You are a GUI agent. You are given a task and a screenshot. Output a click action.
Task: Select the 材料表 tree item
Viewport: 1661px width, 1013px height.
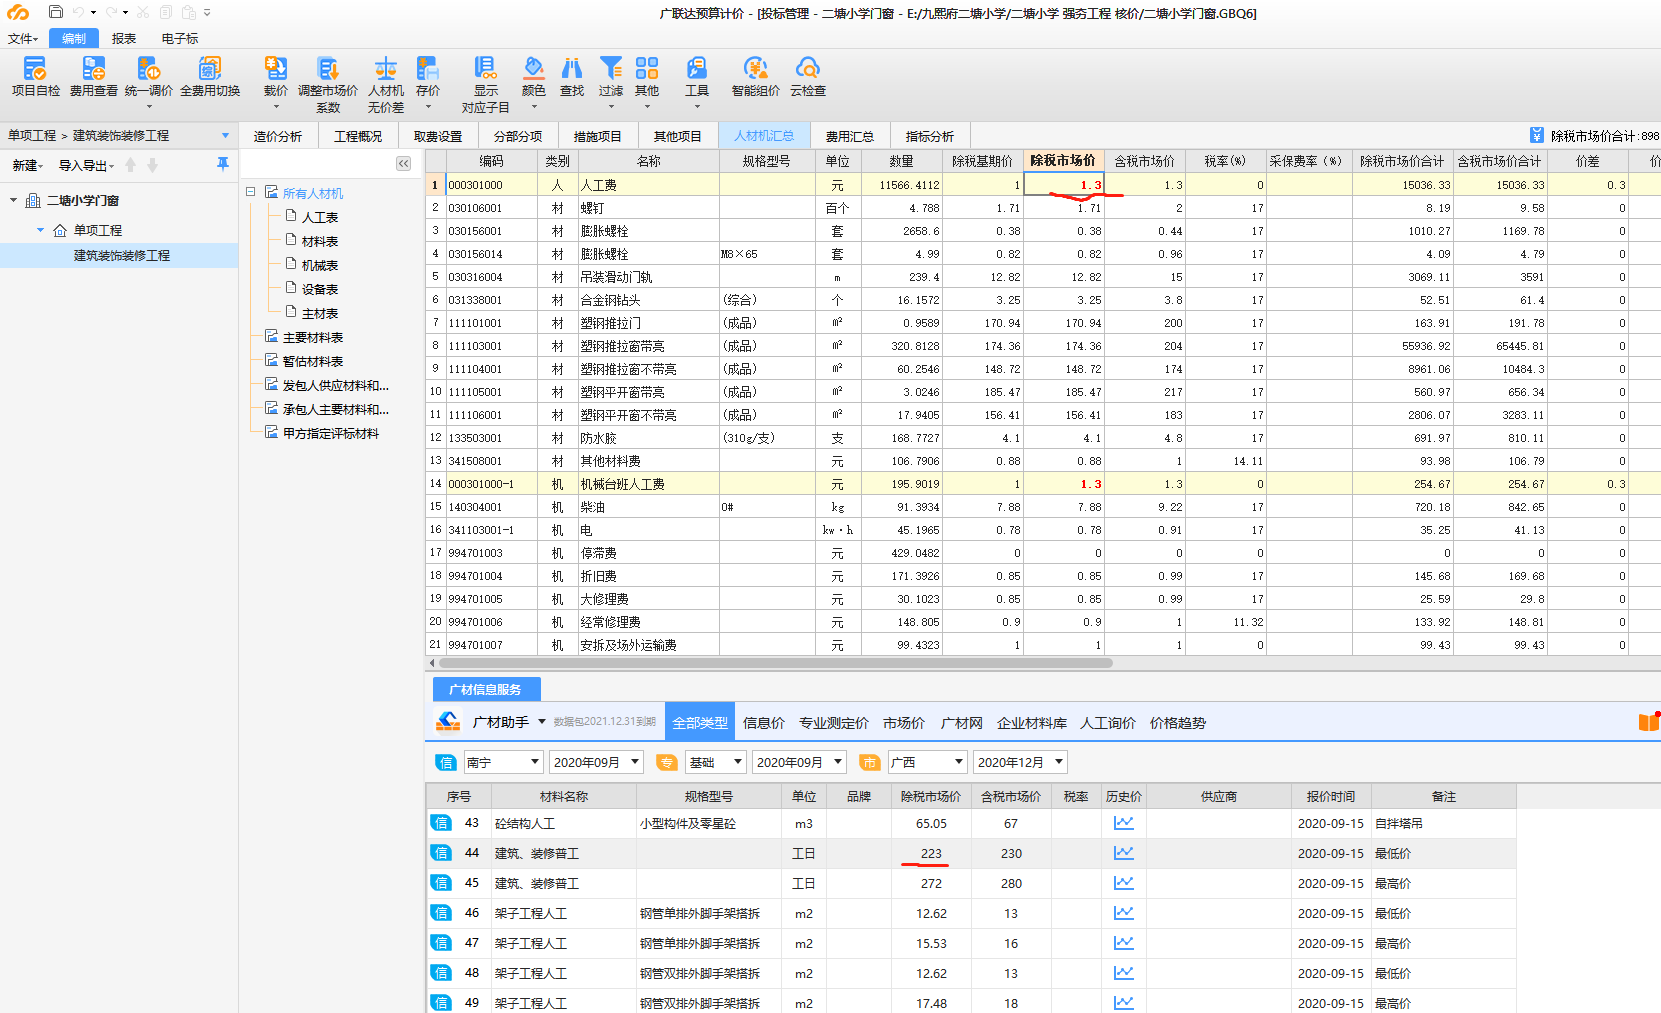[320, 241]
